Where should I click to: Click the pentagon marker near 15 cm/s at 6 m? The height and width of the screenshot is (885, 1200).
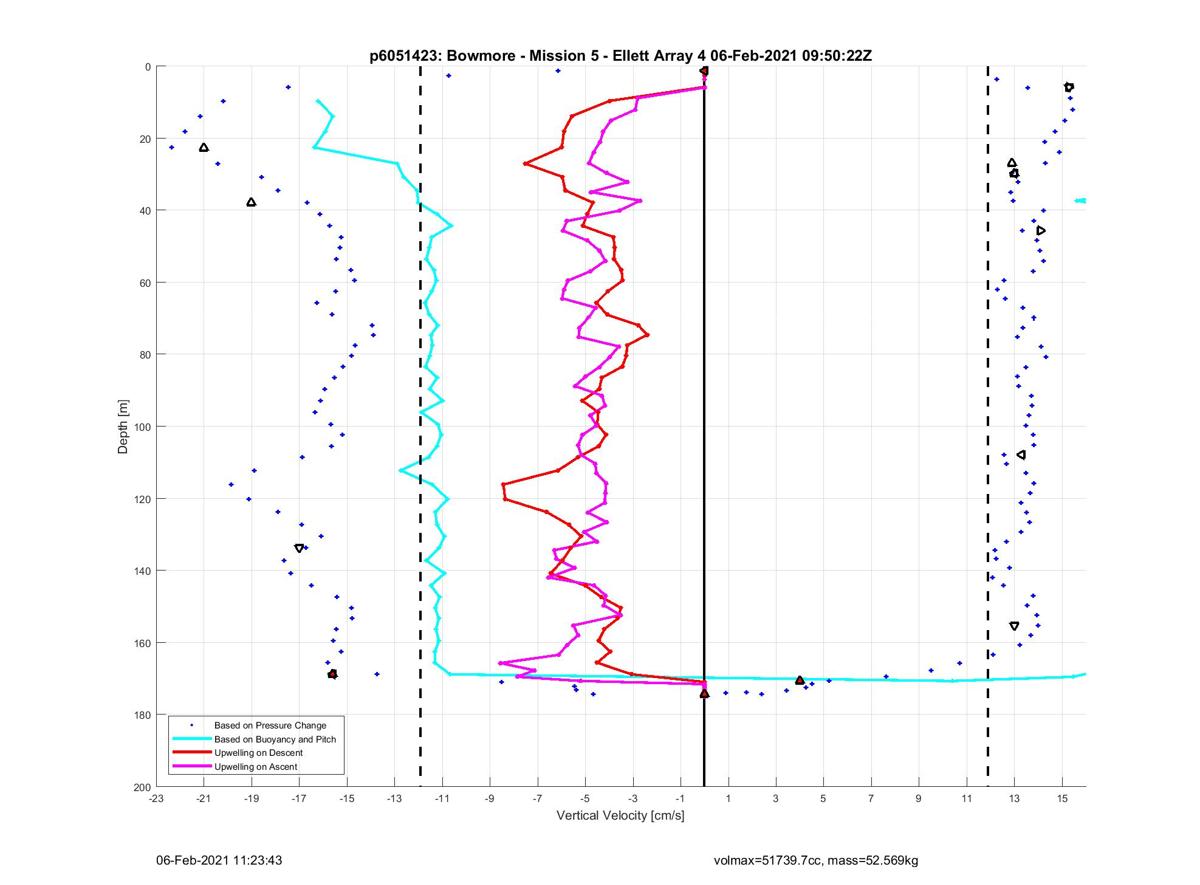pyautogui.click(x=1069, y=87)
